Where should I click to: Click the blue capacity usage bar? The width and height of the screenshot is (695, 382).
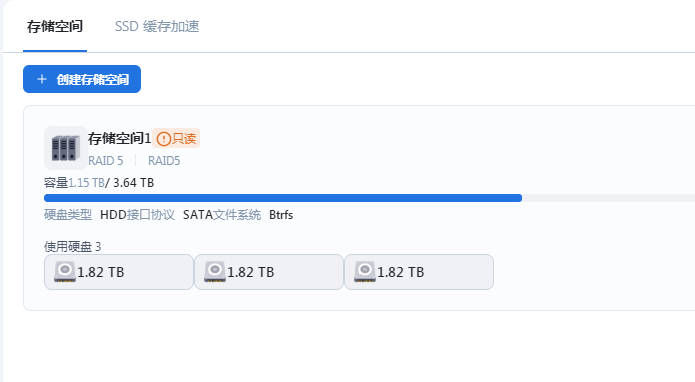283,198
